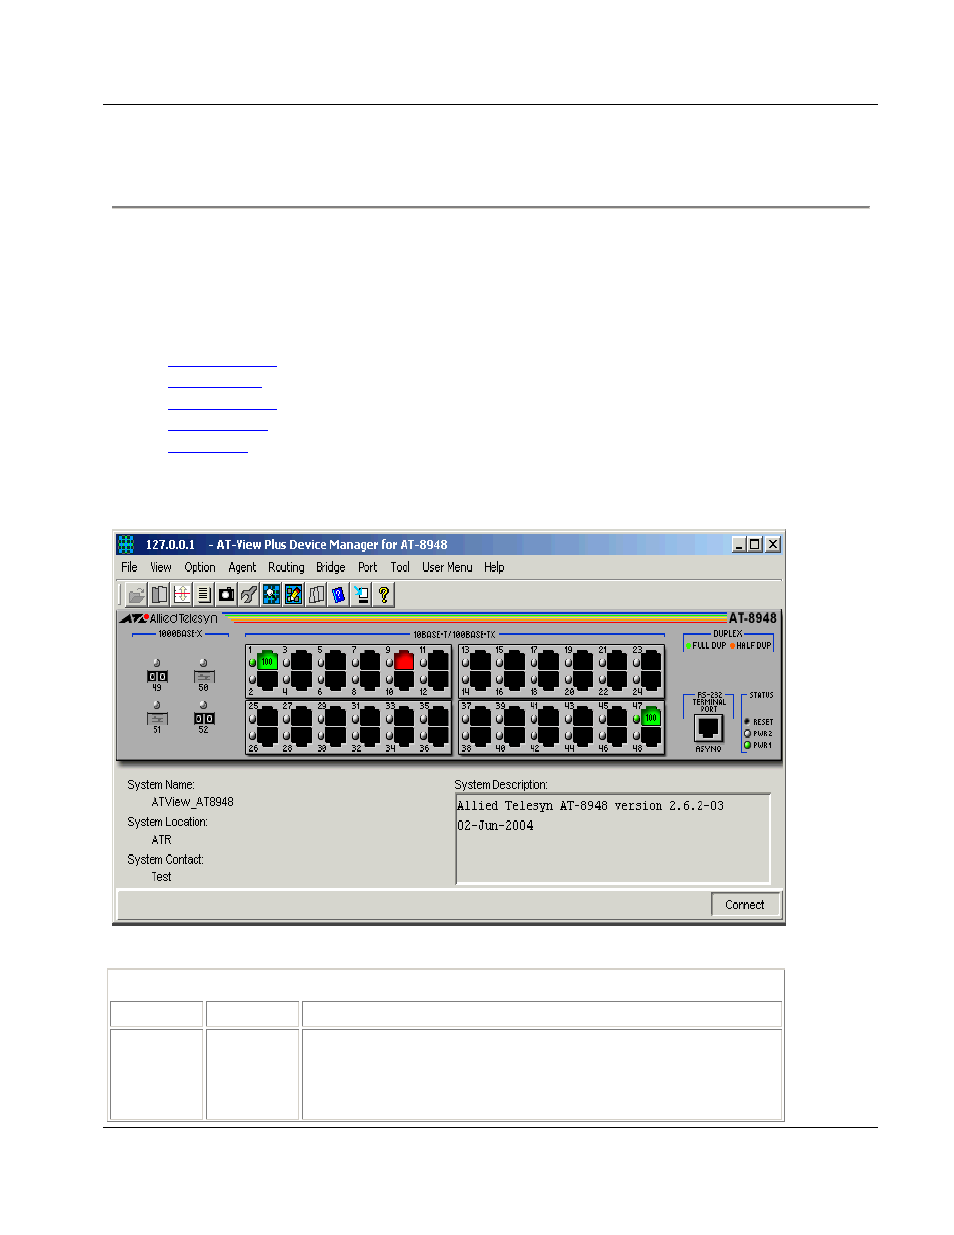This screenshot has width=954, height=1235.
Task: Select gigabit port 52 in 1000BASE-X group
Action: (x=204, y=718)
